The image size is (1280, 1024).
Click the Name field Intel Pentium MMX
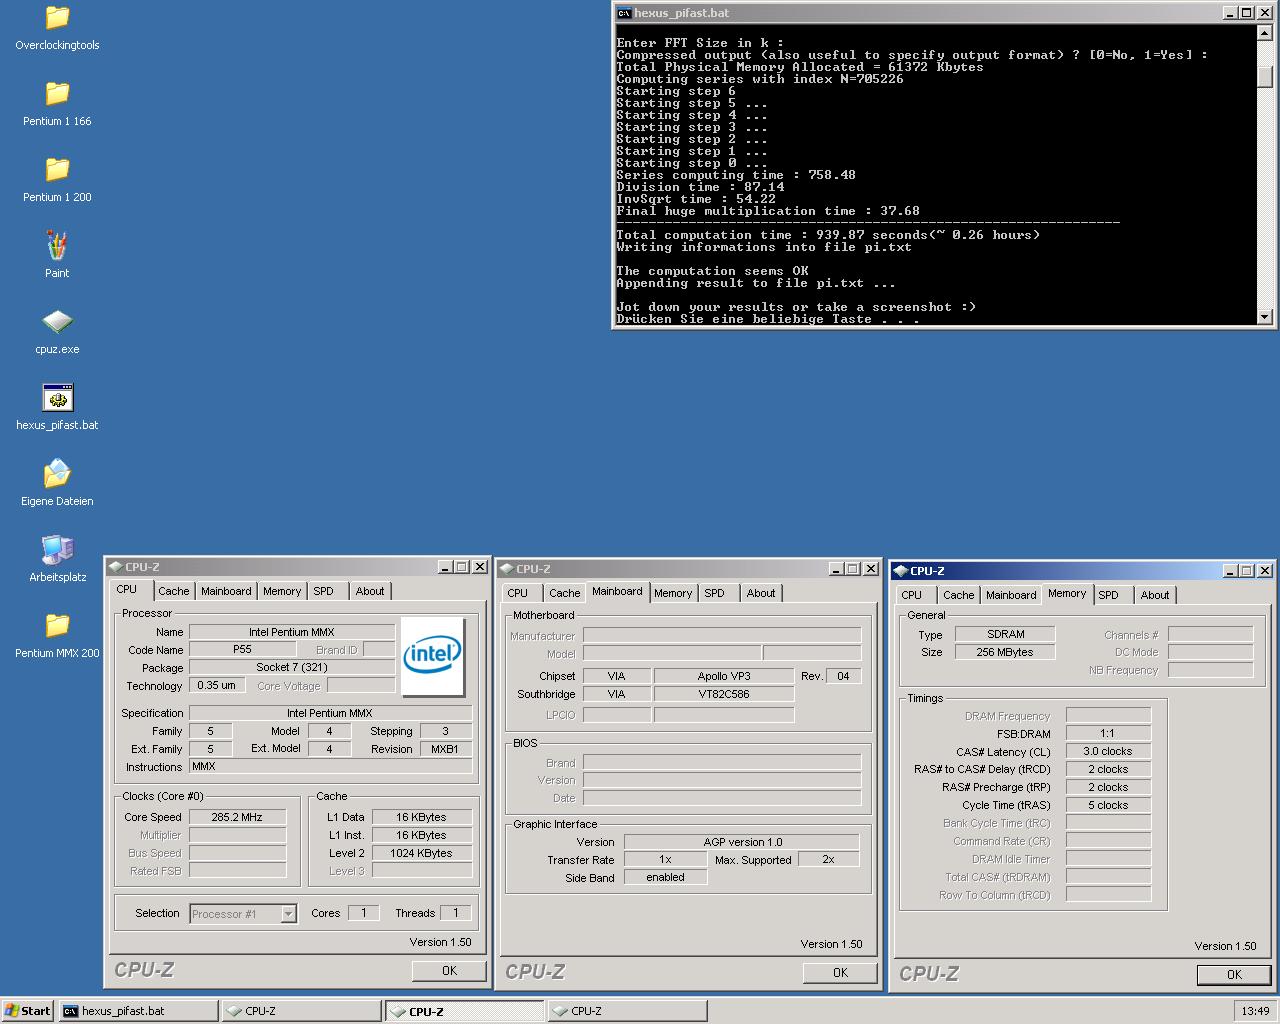pyautogui.click(x=292, y=632)
